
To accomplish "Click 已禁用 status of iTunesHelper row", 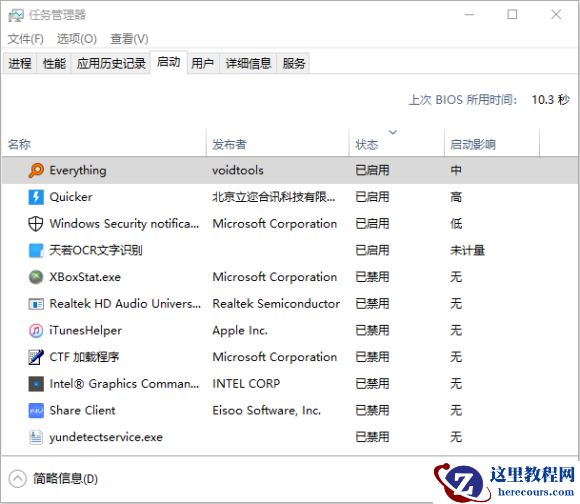I will pyautogui.click(x=372, y=331).
